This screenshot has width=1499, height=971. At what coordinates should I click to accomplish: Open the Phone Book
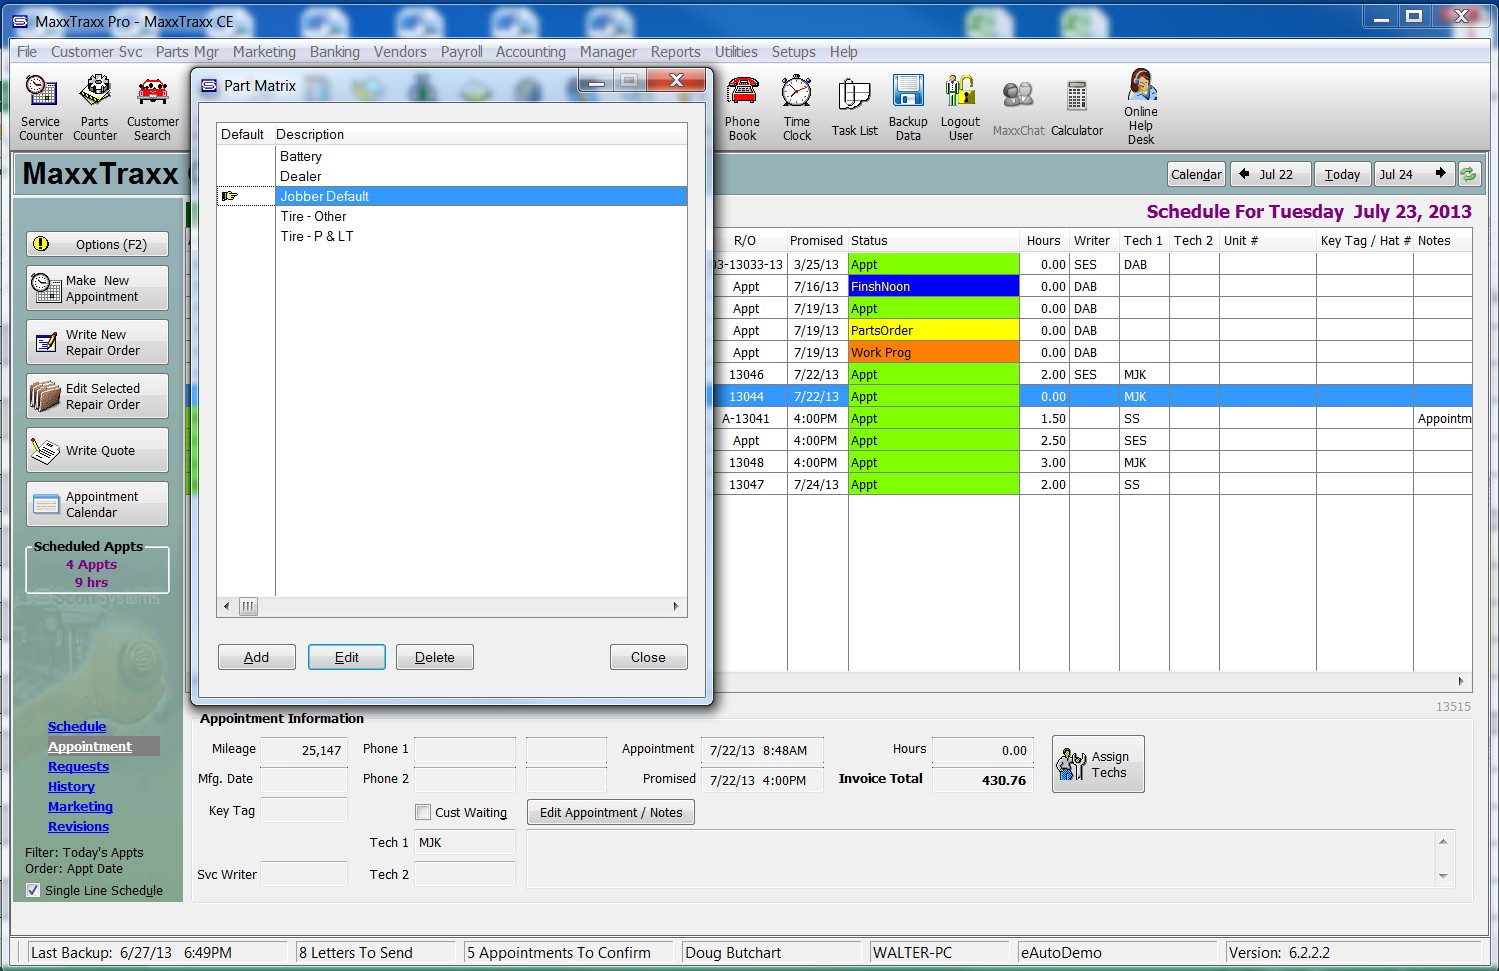(x=742, y=108)
